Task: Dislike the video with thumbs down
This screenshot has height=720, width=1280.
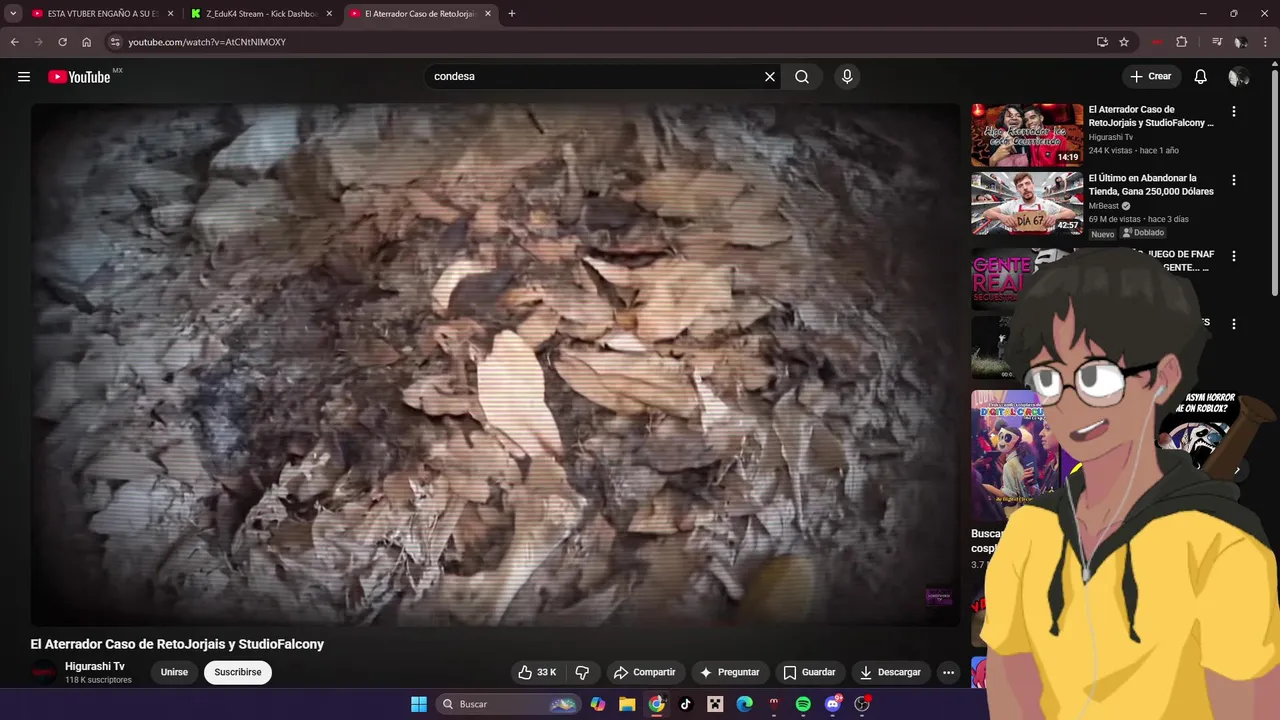Action: pos(582,672)
